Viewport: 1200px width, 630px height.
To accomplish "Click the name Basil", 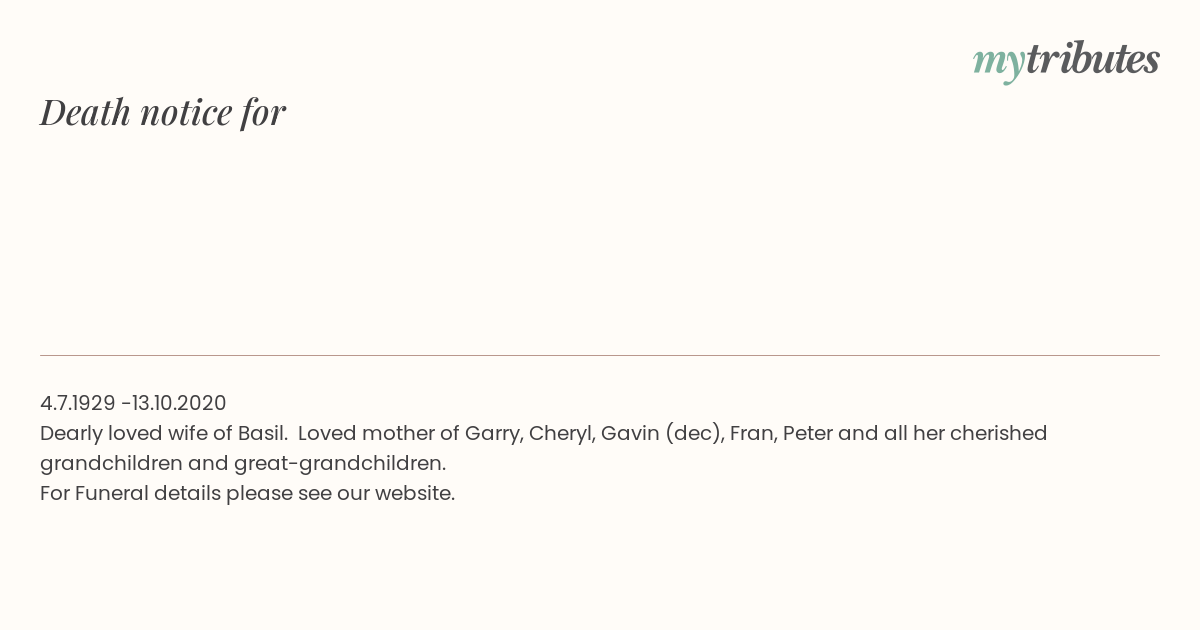I will 260,433.
